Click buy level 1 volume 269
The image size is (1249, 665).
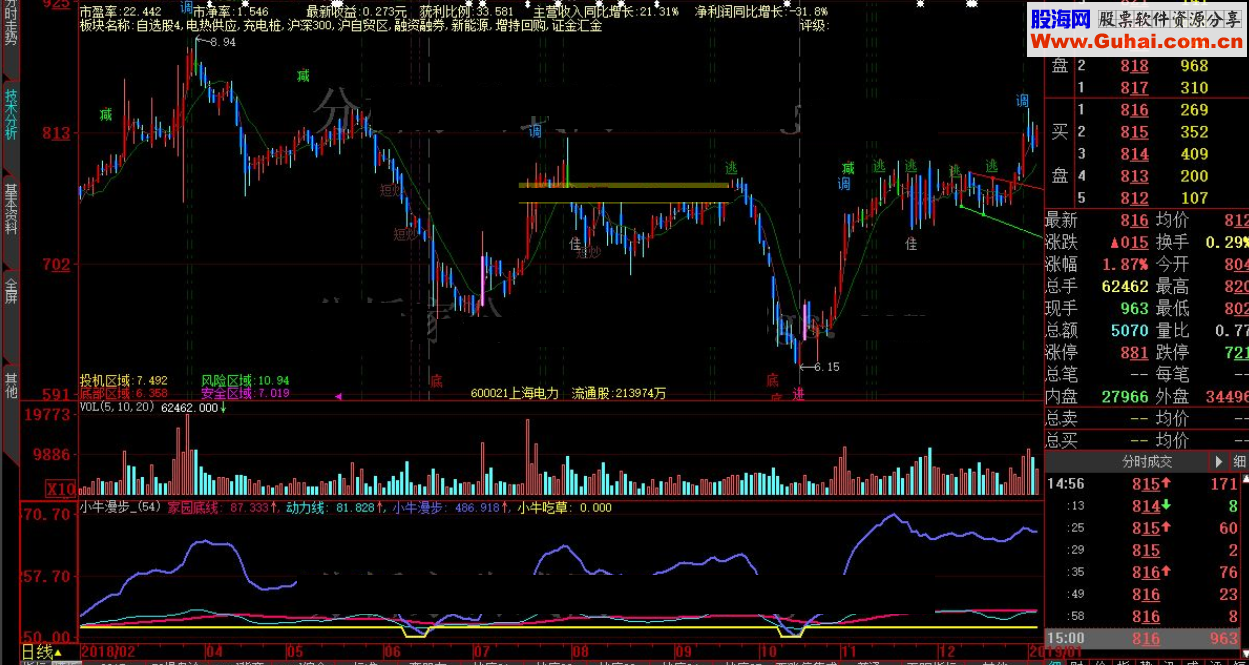[1194, 110]
